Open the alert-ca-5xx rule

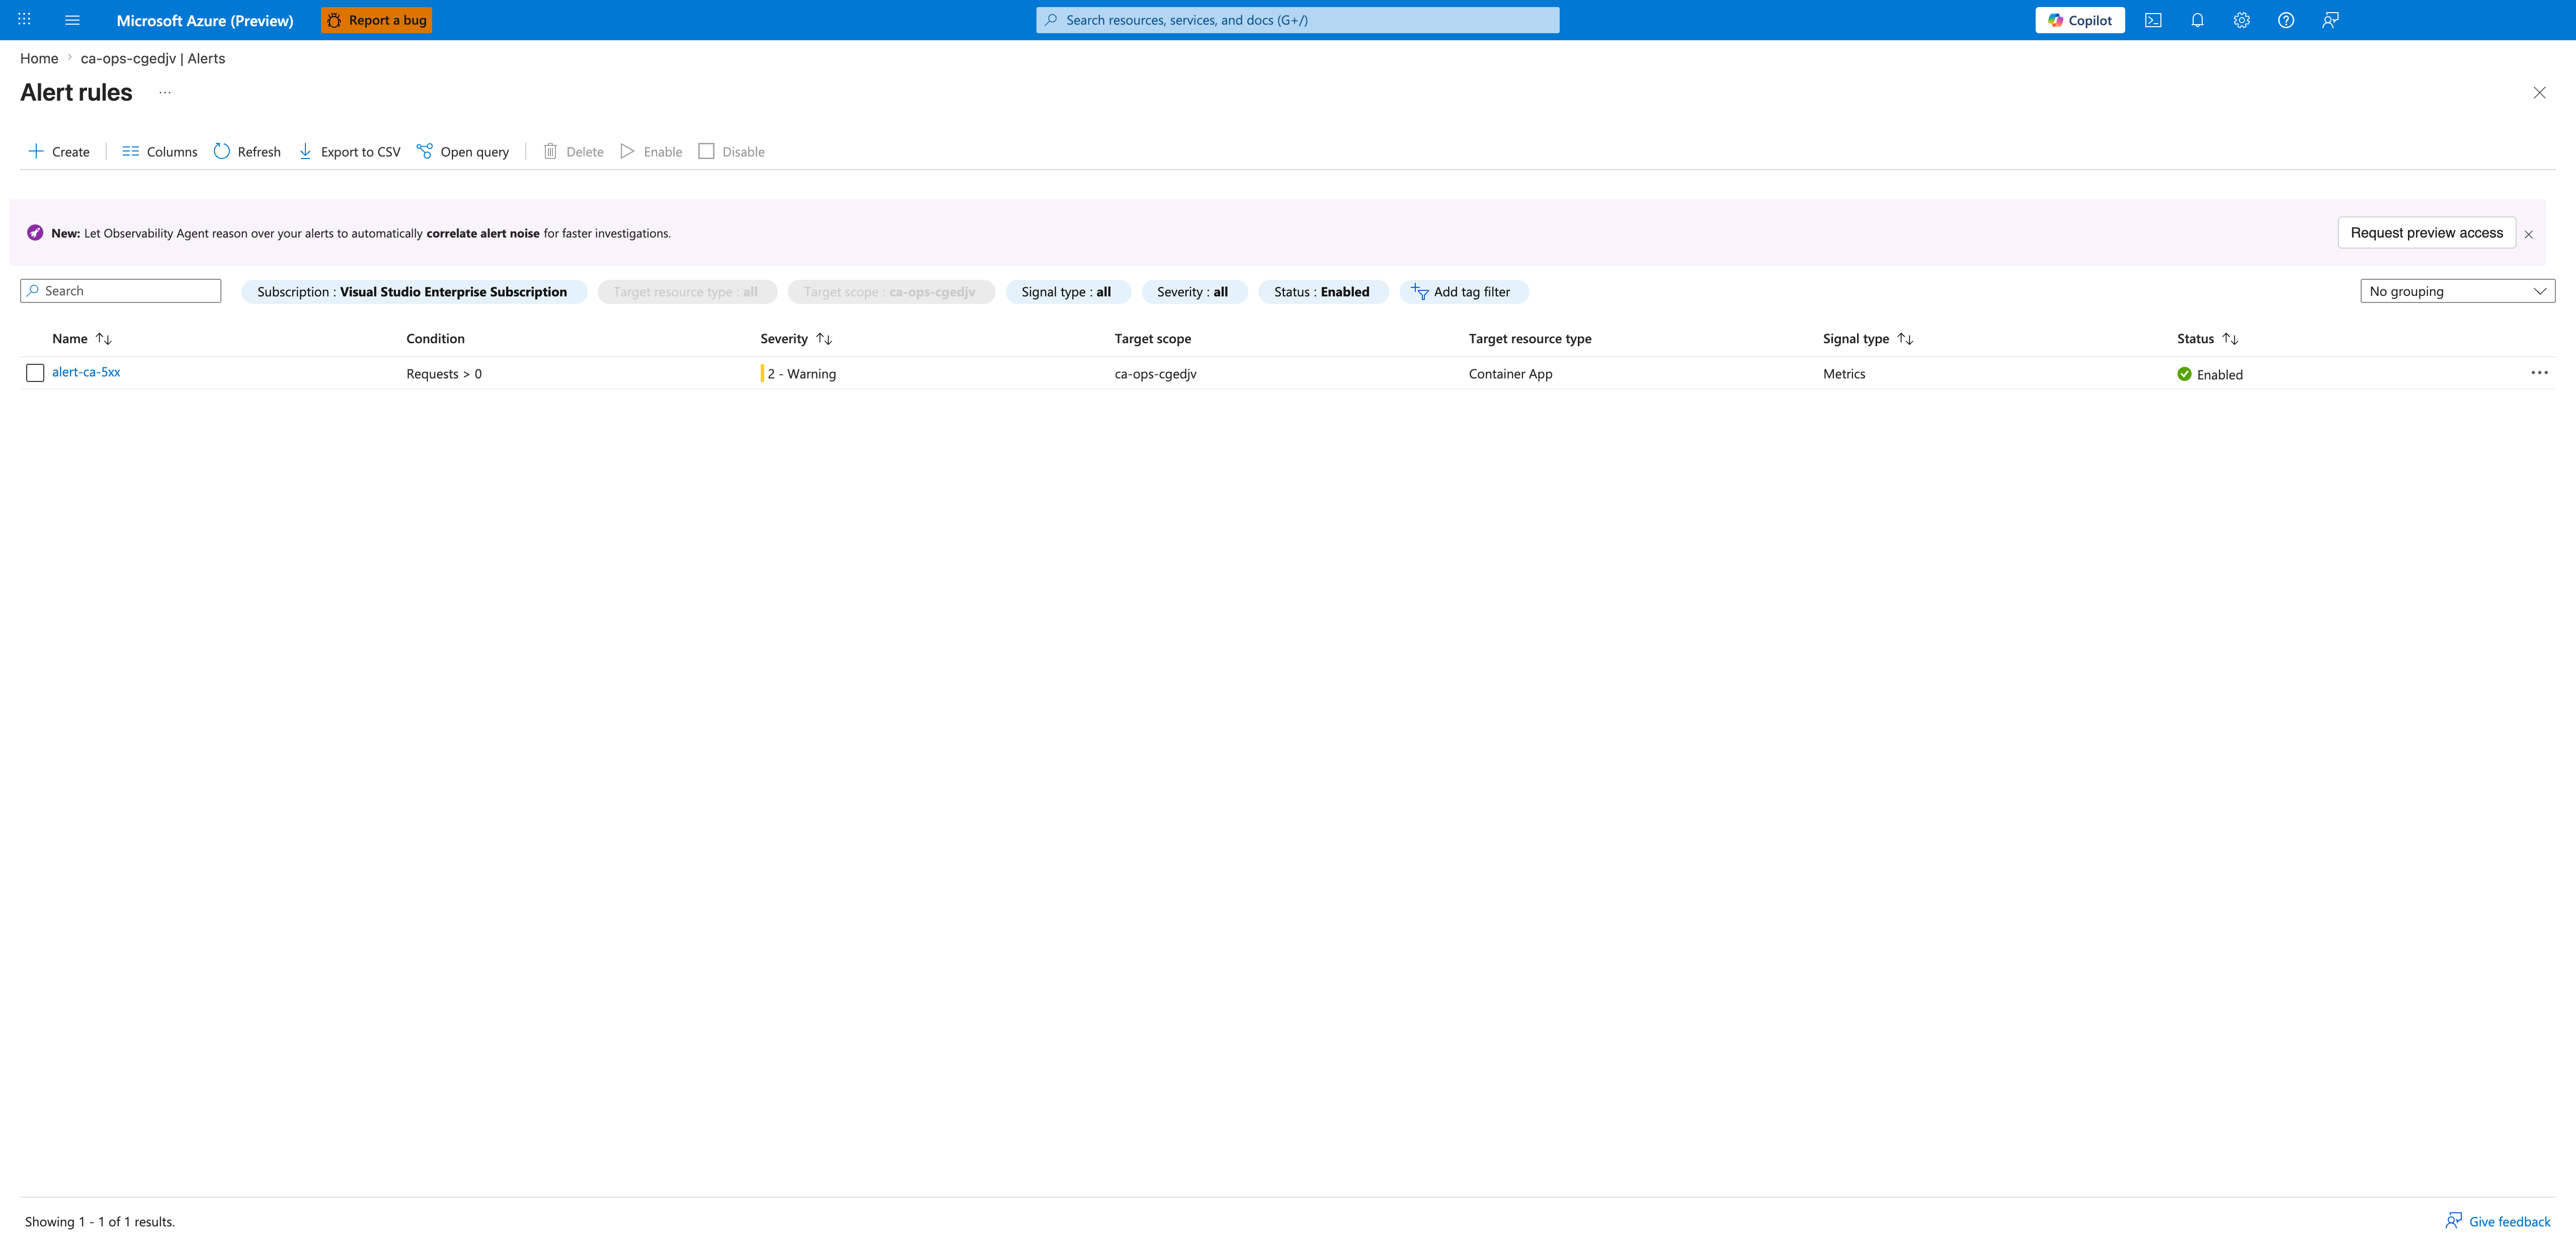tap(86, 372)
